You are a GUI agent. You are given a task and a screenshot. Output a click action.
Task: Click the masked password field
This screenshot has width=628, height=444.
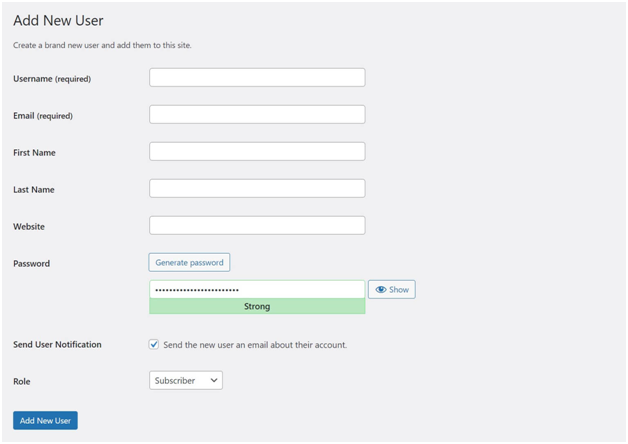click(x=257, y=289)
